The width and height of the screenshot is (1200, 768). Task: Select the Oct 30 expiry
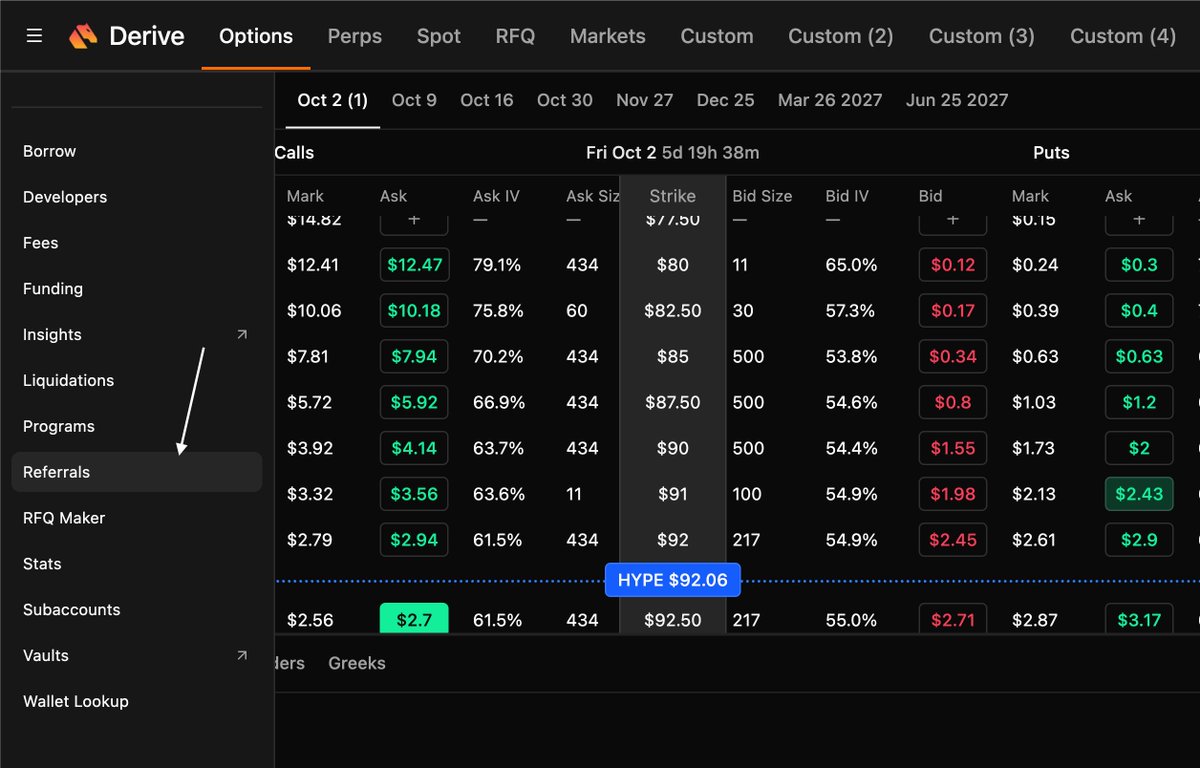565,100
